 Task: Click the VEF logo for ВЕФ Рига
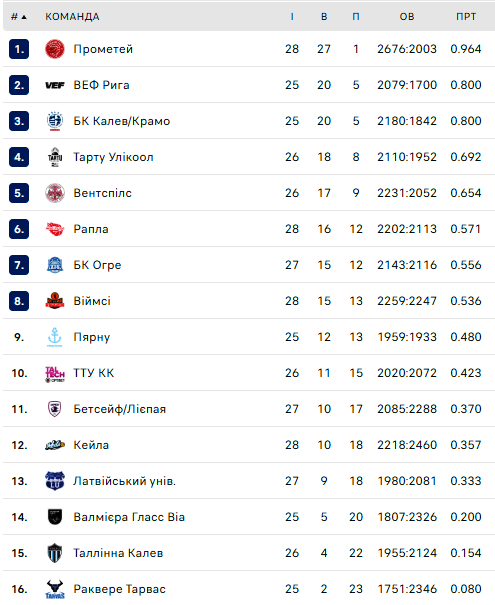pos(55,85)
